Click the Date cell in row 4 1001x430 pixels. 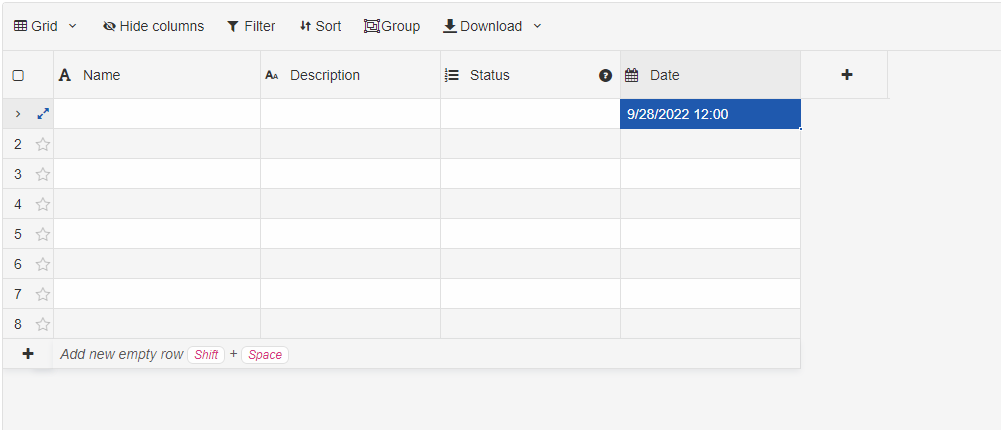pyautogui.click(x=711, y=204)
